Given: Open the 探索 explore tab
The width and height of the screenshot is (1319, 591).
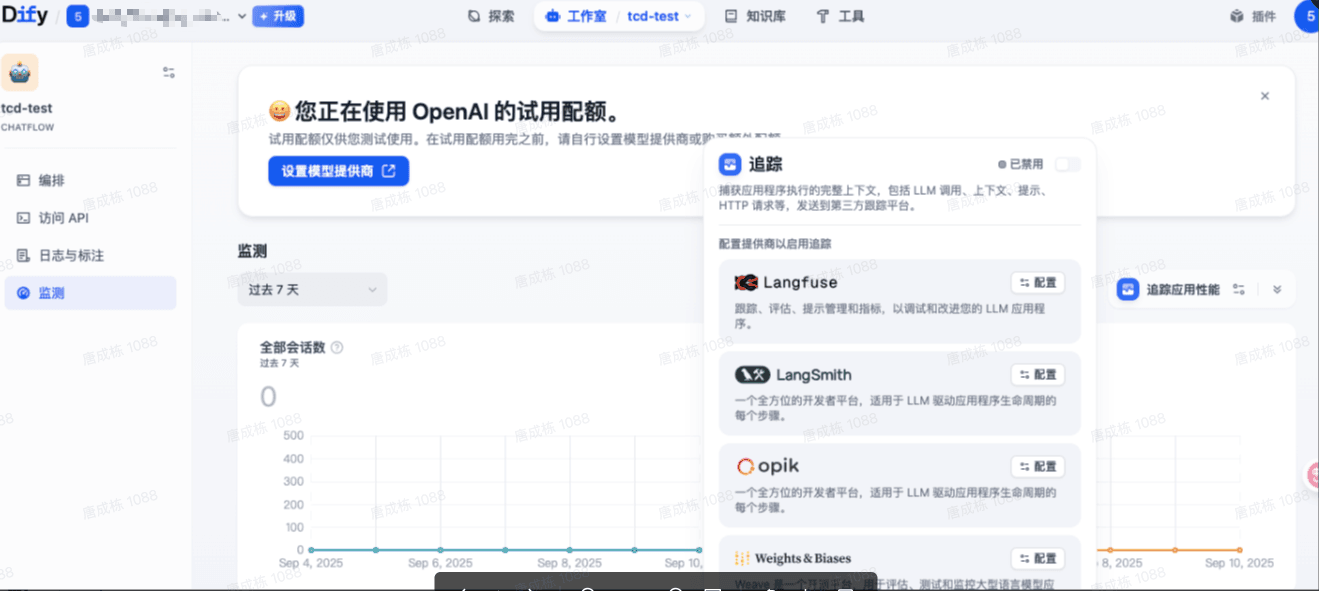Looking at the screenshot, I should (x=491, y=16).
